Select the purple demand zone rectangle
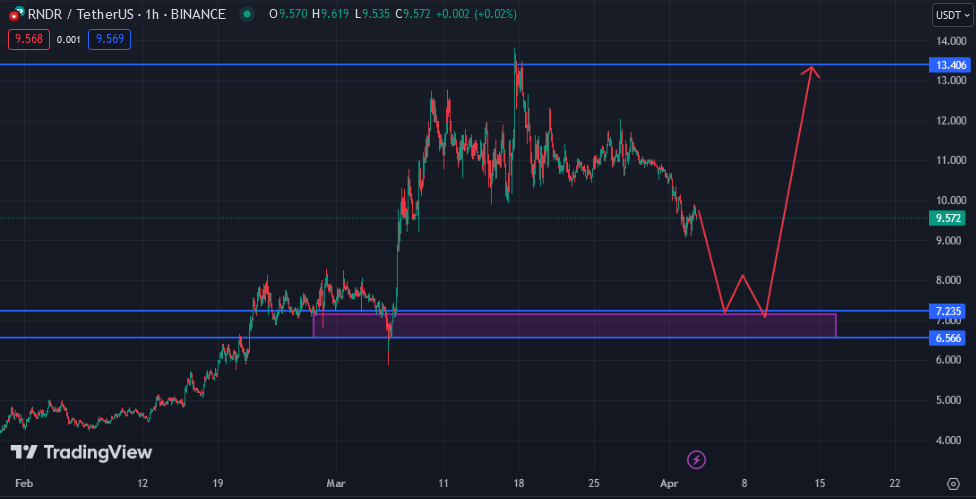Viewport: 976px width, 499px height. click(574, 325)
